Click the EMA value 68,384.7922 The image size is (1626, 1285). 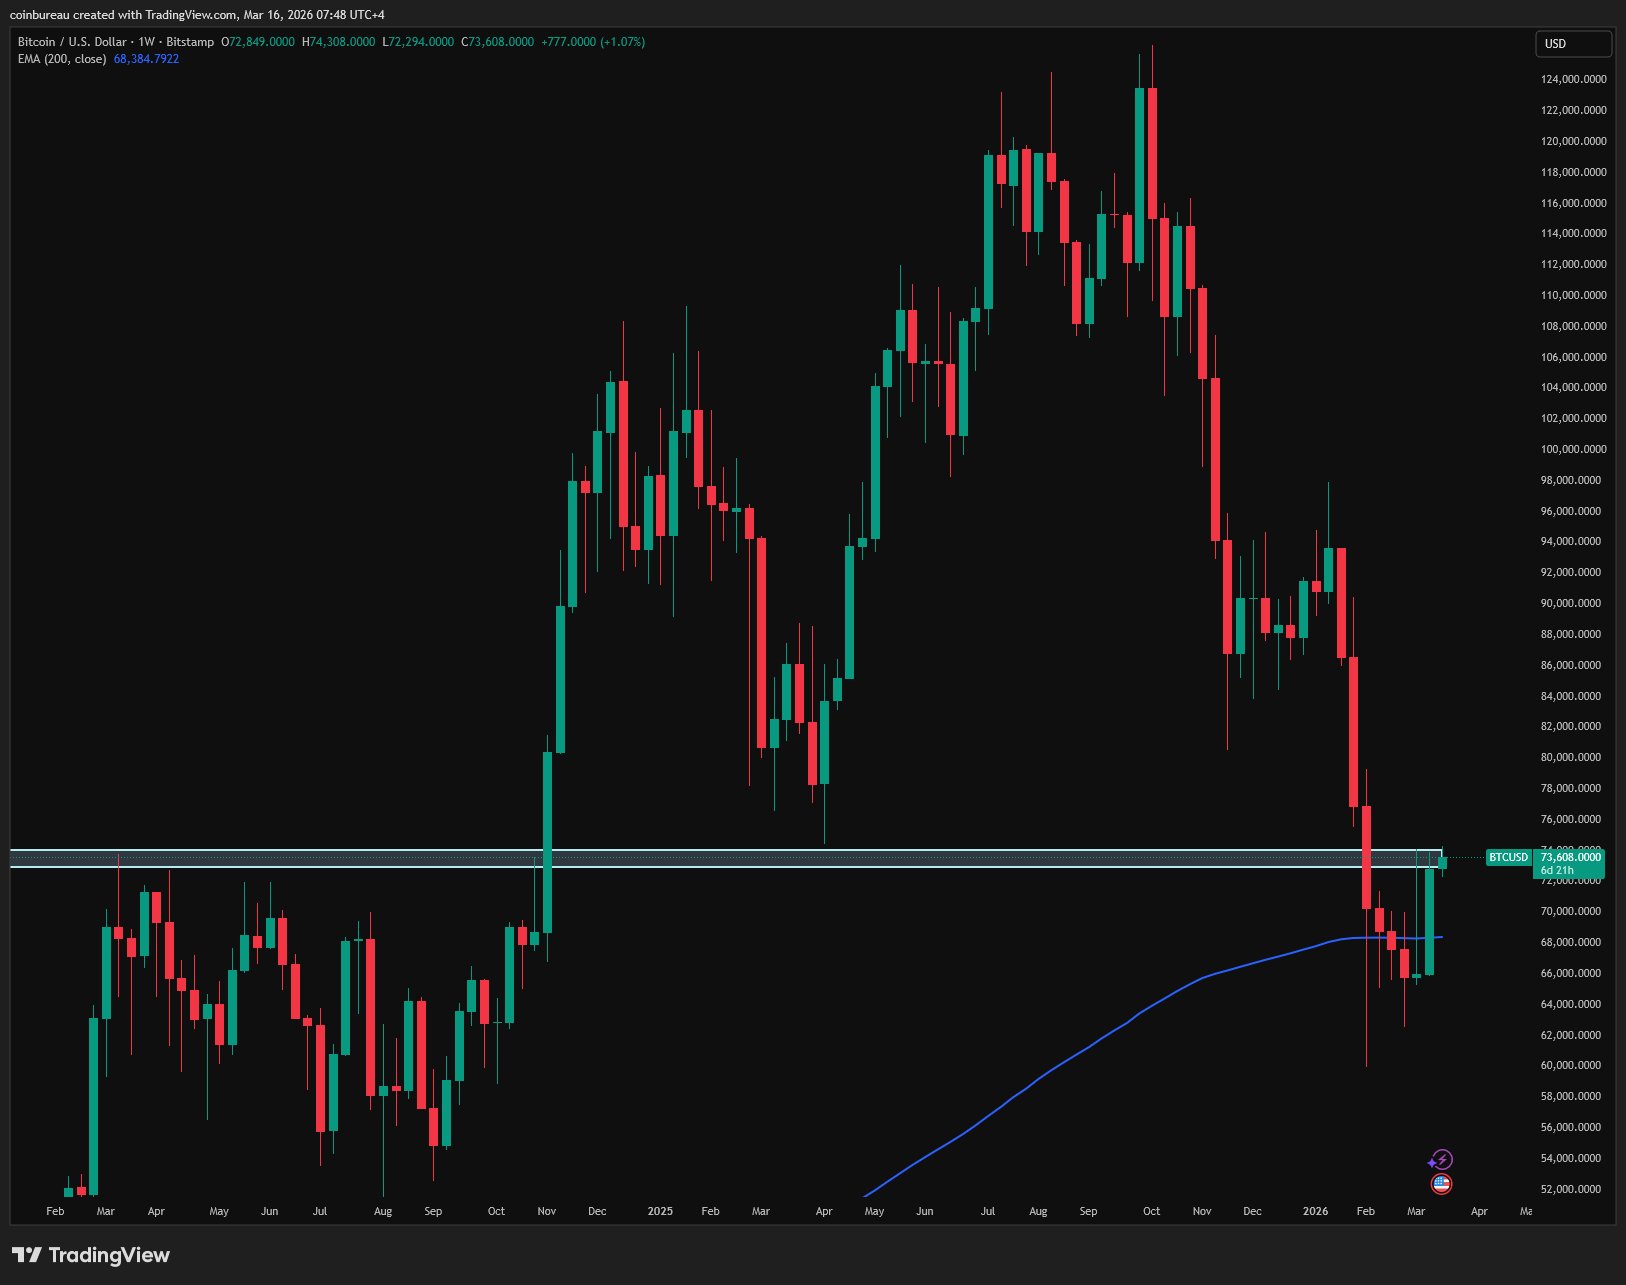(x=145, y=59)
